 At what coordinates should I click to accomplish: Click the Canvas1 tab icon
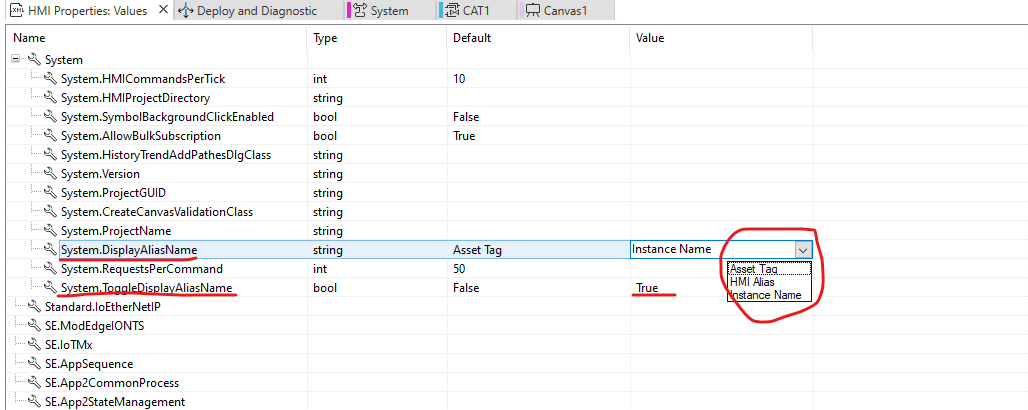point(532,10)
